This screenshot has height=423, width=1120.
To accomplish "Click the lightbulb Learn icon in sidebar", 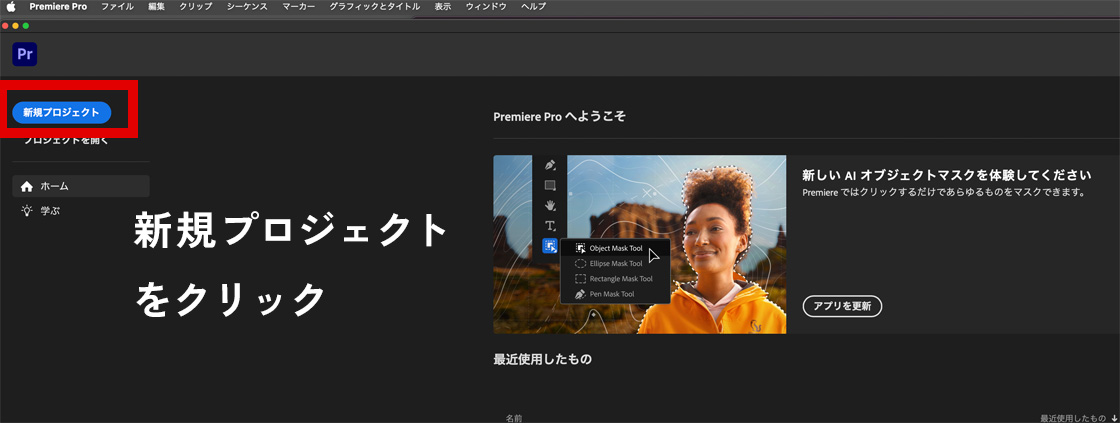I will coord(27,211).
